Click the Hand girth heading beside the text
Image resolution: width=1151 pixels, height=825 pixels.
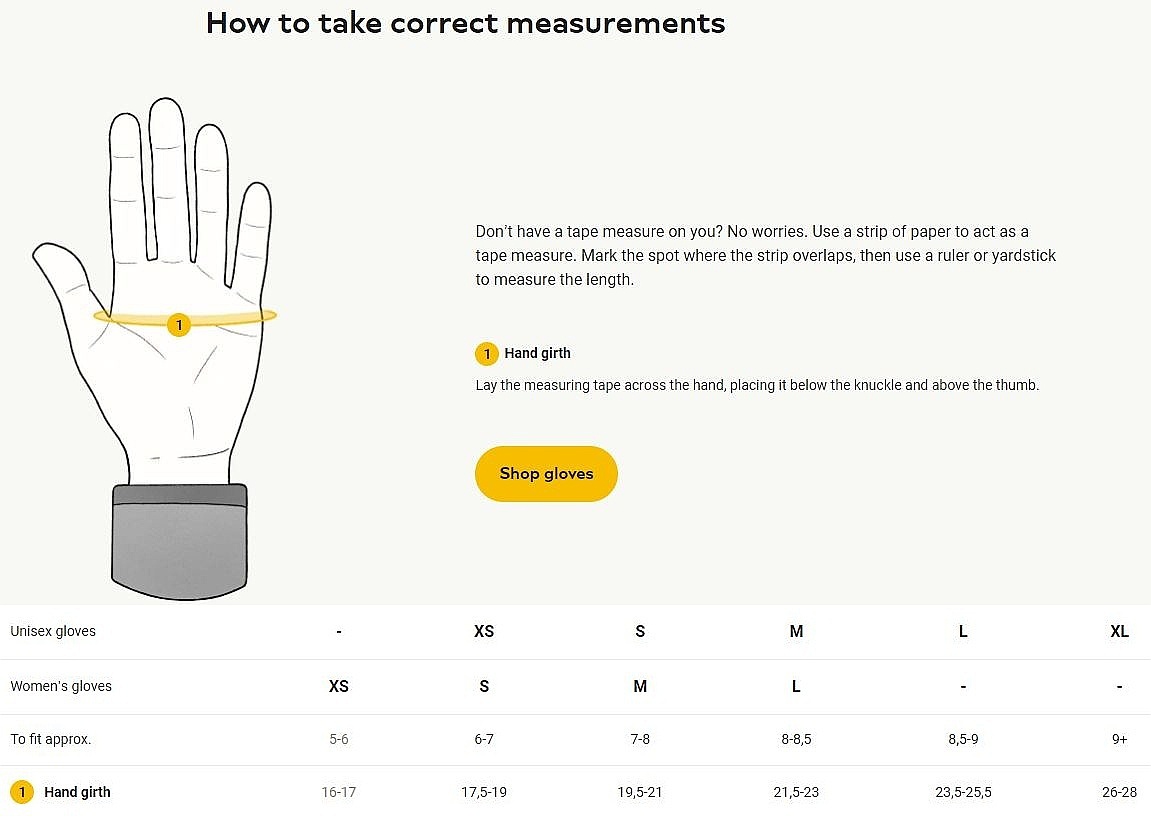(x=537, y=354)
